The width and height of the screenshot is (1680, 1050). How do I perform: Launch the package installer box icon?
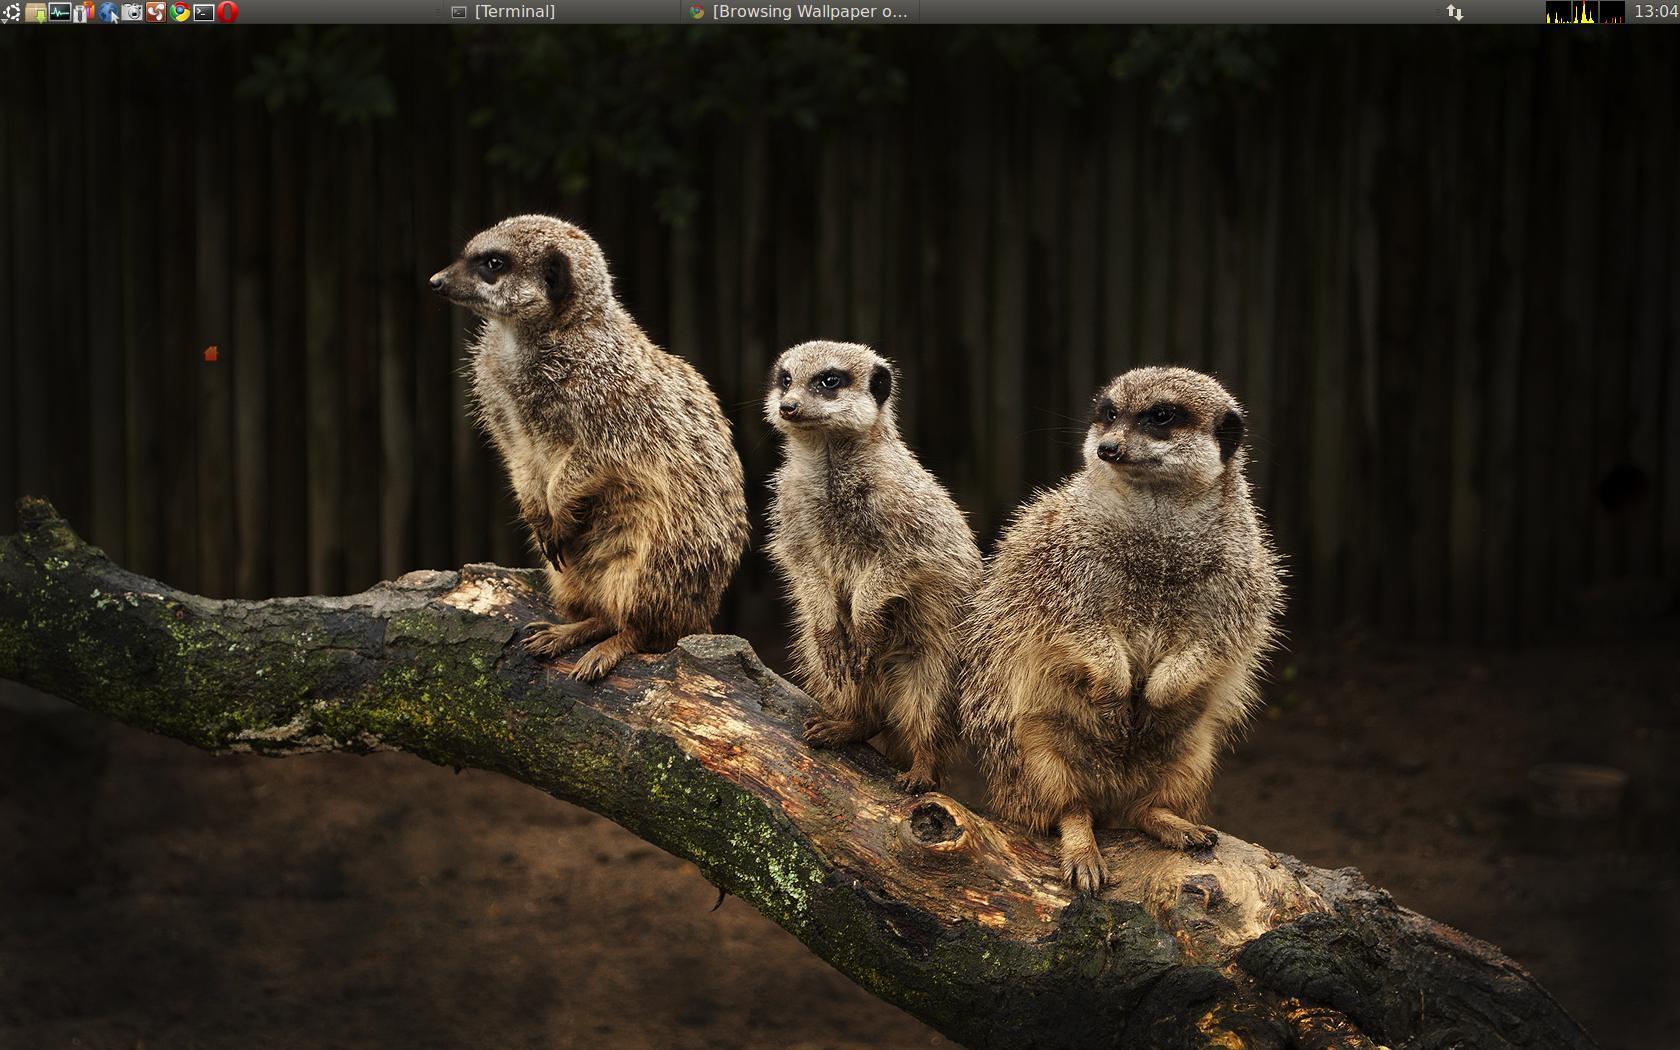click(36, 12)
